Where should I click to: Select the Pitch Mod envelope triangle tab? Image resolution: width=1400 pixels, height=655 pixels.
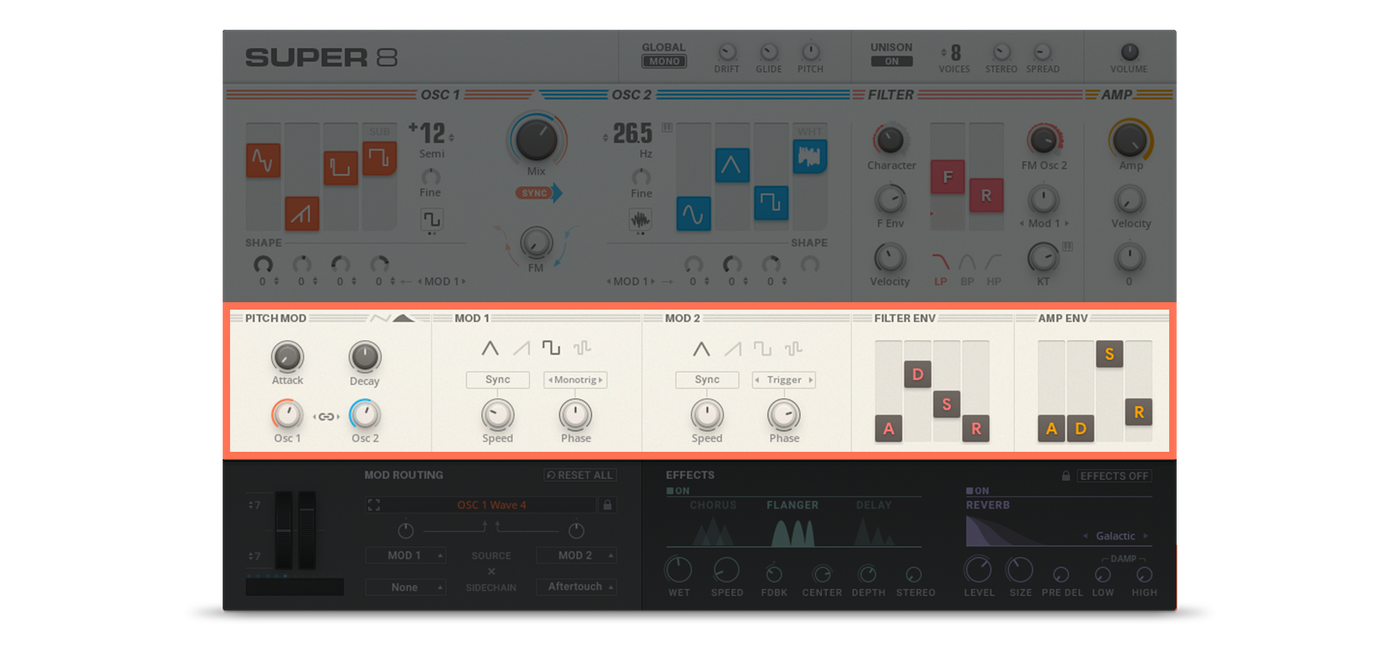[x=404, y=318]
